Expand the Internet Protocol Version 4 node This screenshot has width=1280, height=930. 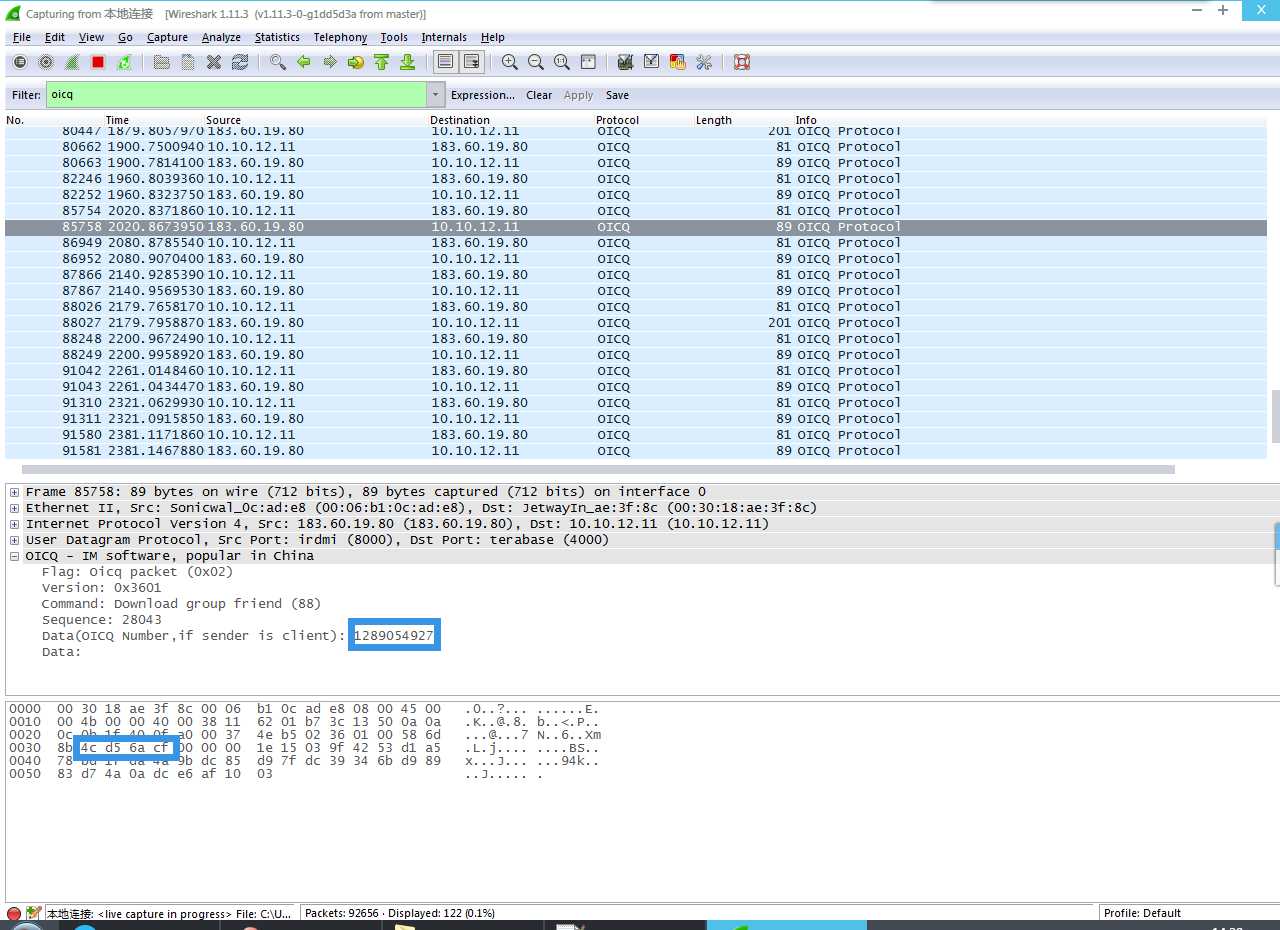click(x=14, y=524)
